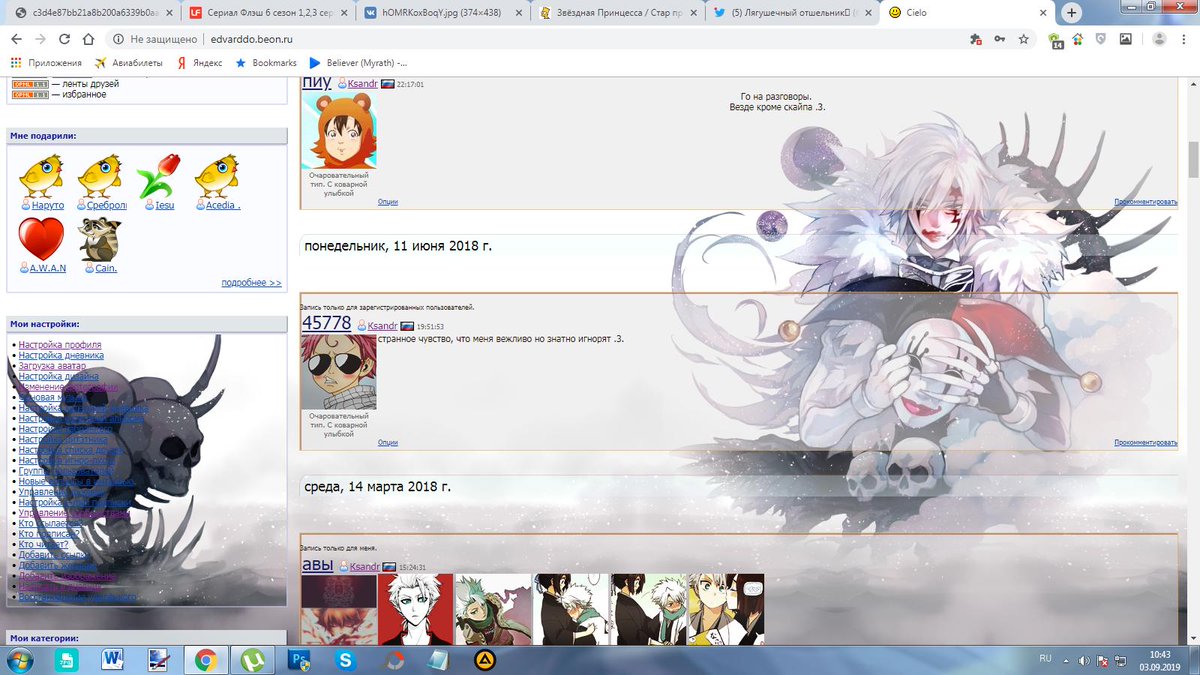This screenshot has width=1200, height=675.
Task: Open the tulip gift from Iesu
Action: (x=158, y=176)
